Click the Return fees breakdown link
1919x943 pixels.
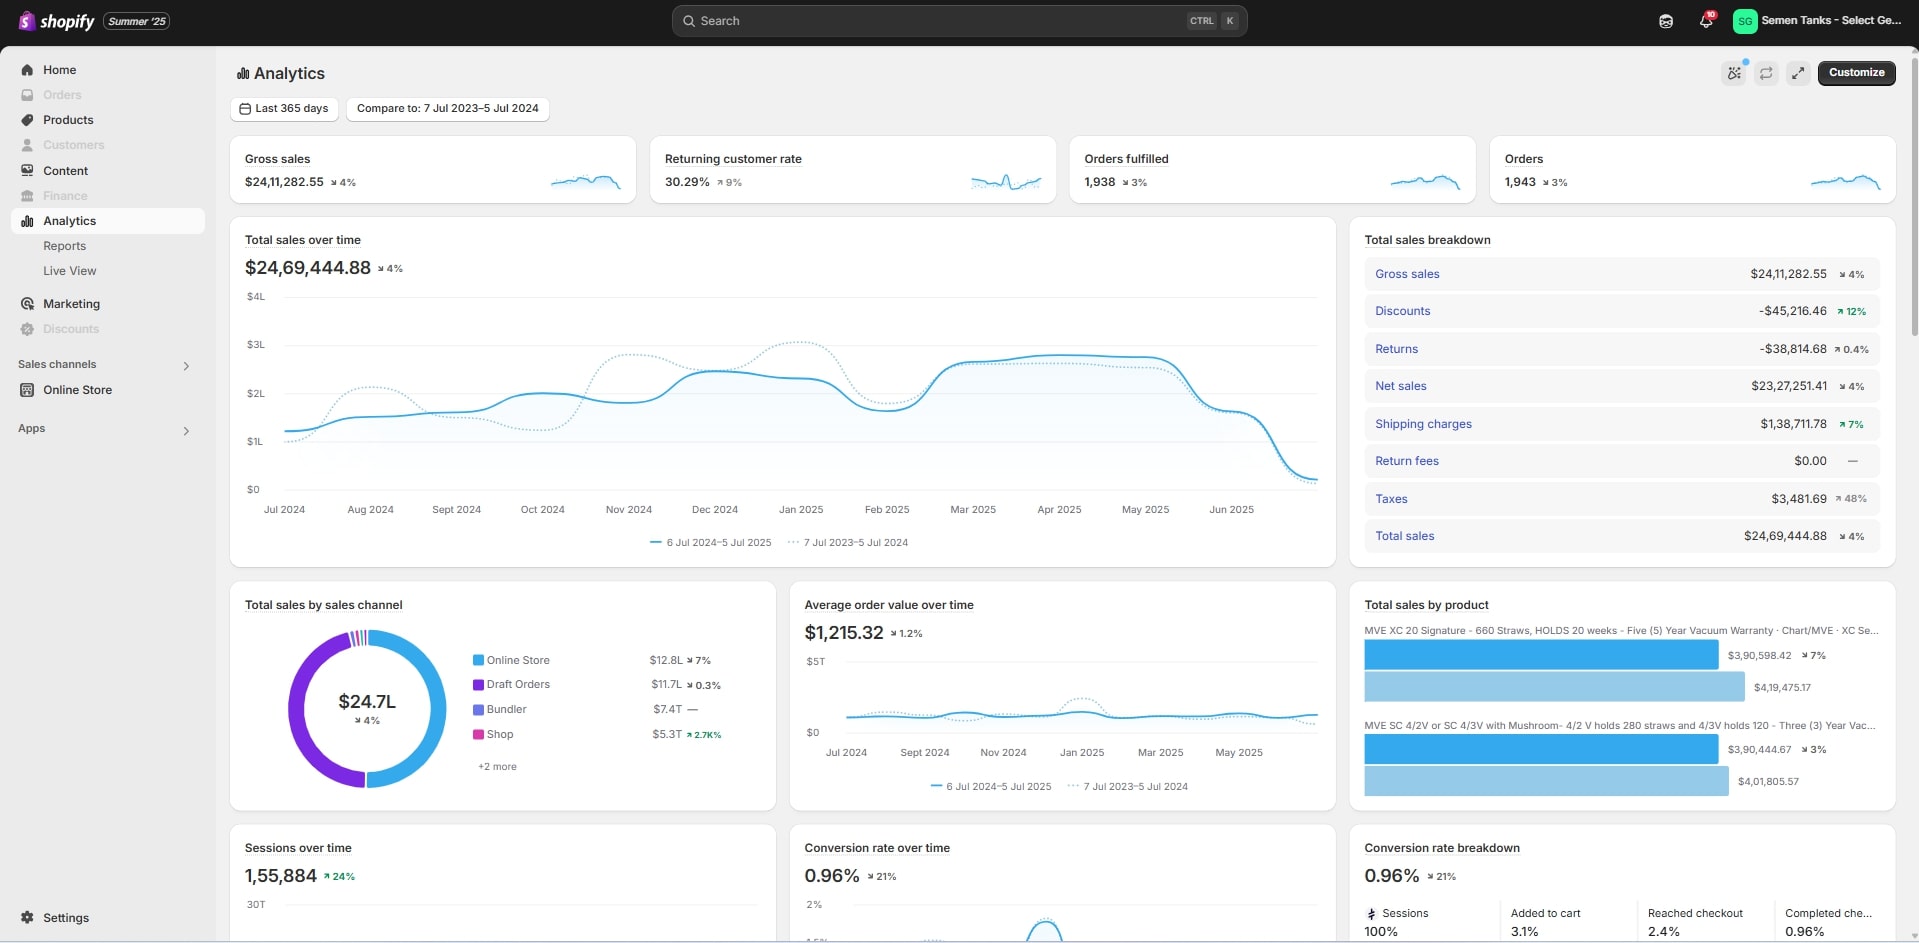pos(1406,461)
